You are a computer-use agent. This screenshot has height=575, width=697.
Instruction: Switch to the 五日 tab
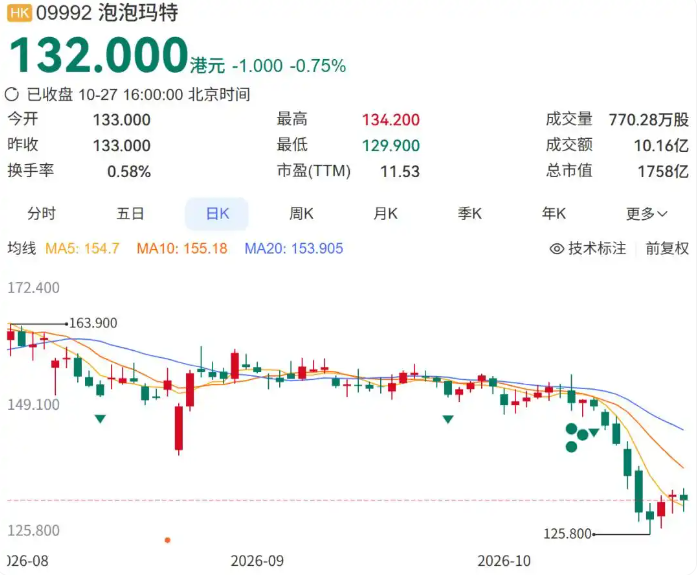pyautogui.click(x=130, y=214)
